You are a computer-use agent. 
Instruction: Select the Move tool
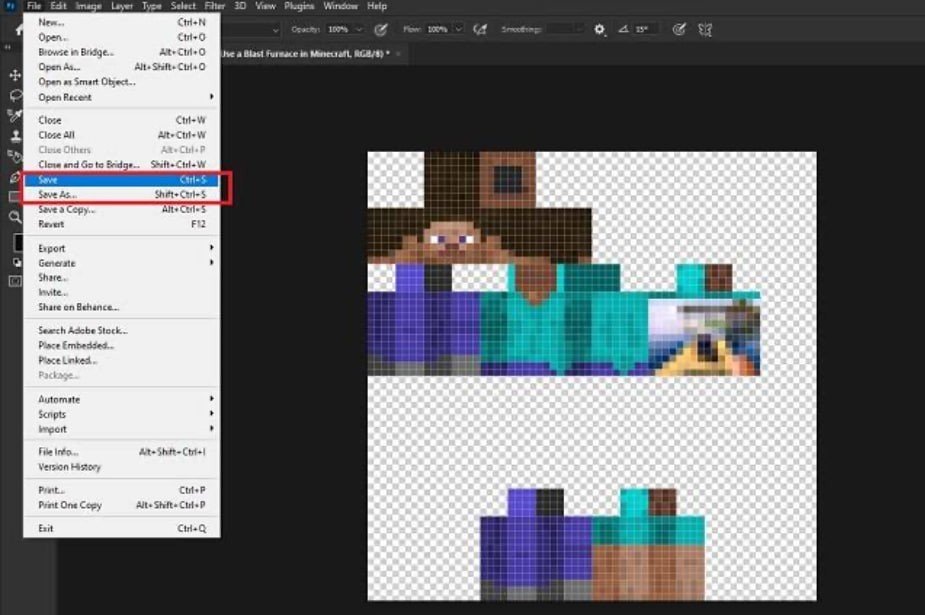pyautogui.click(x=15, y=75)
